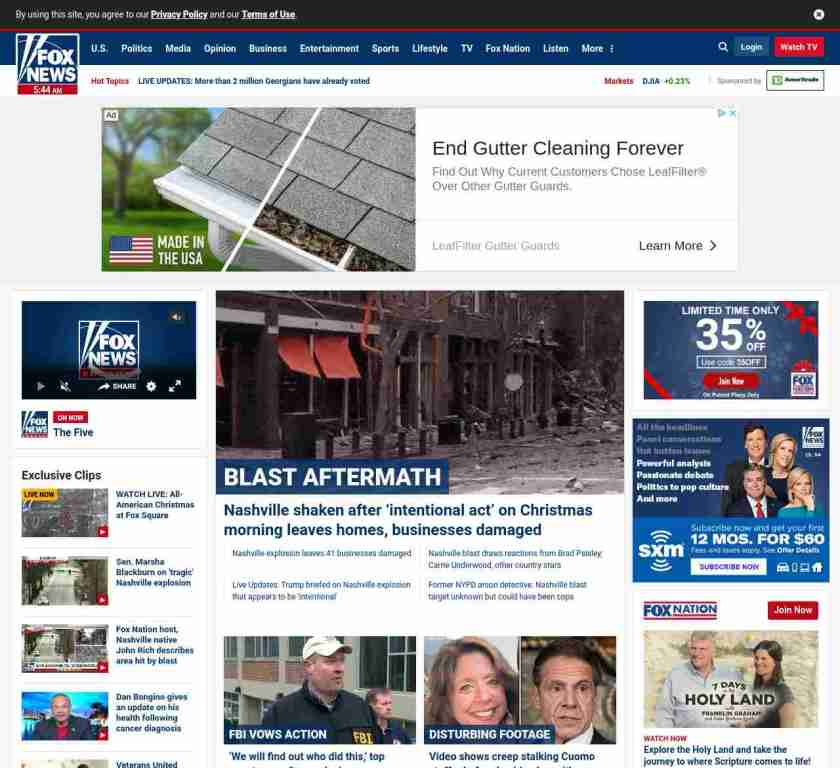
Task: Join Now for Fox Nation
Action: (793, 610)
